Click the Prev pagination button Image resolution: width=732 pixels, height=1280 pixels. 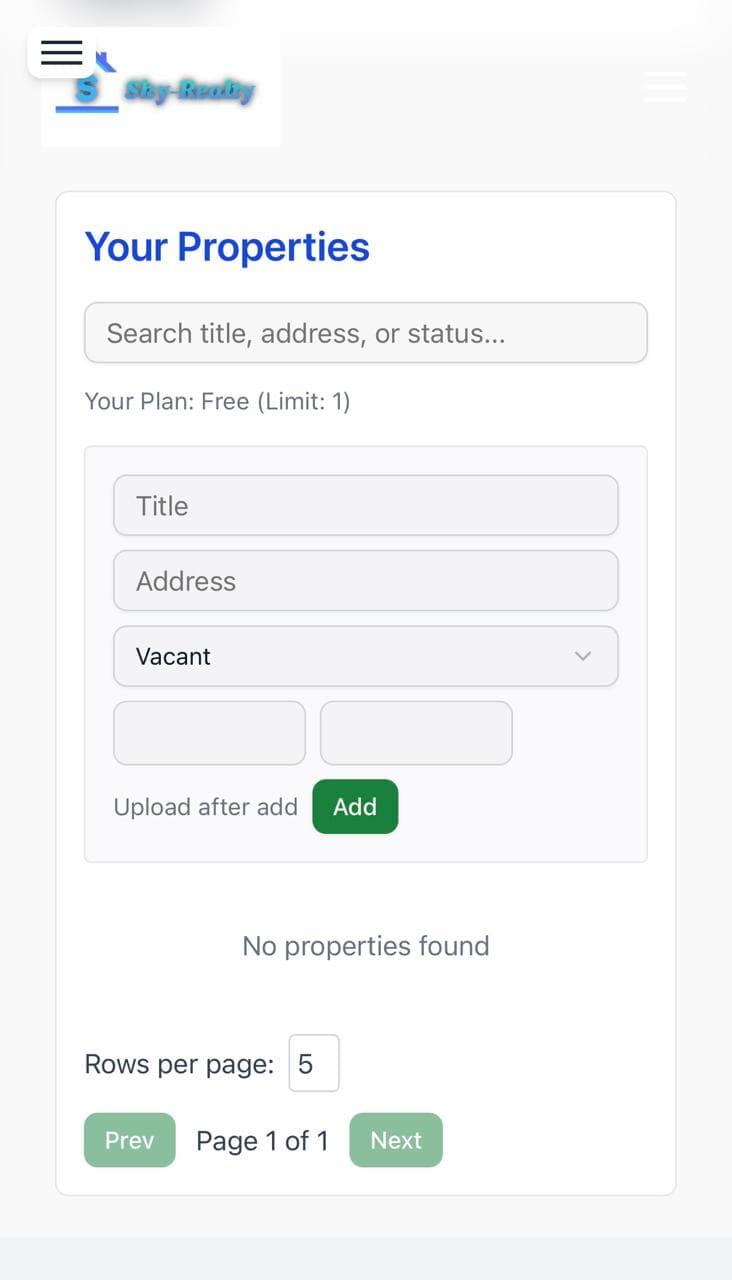(129, 1140)
